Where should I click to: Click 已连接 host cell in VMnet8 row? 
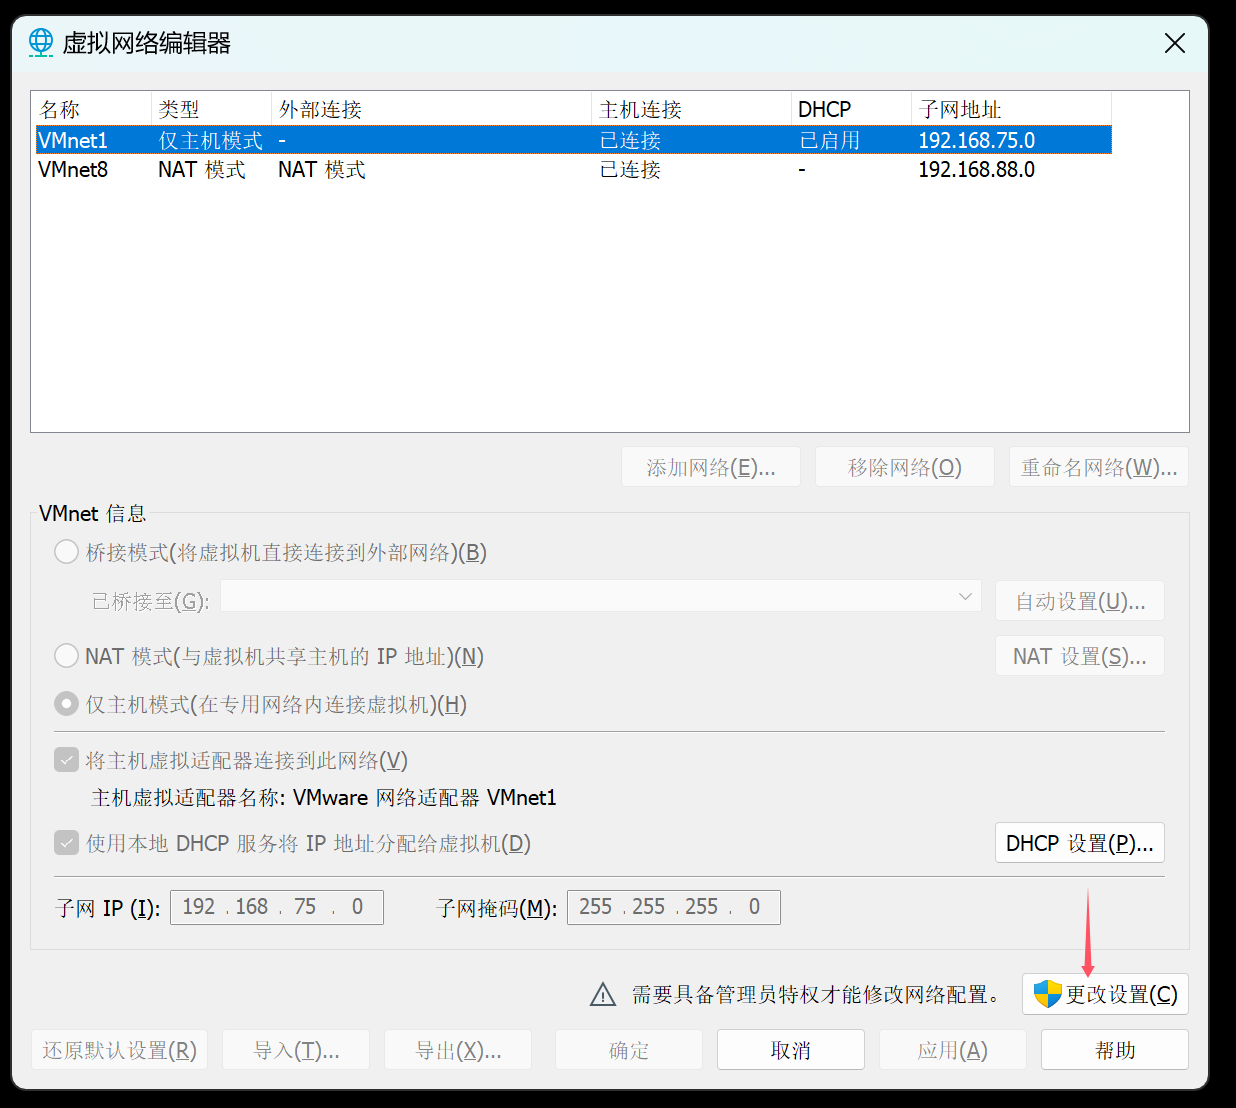pyautogui.click(x=630, y=169)
